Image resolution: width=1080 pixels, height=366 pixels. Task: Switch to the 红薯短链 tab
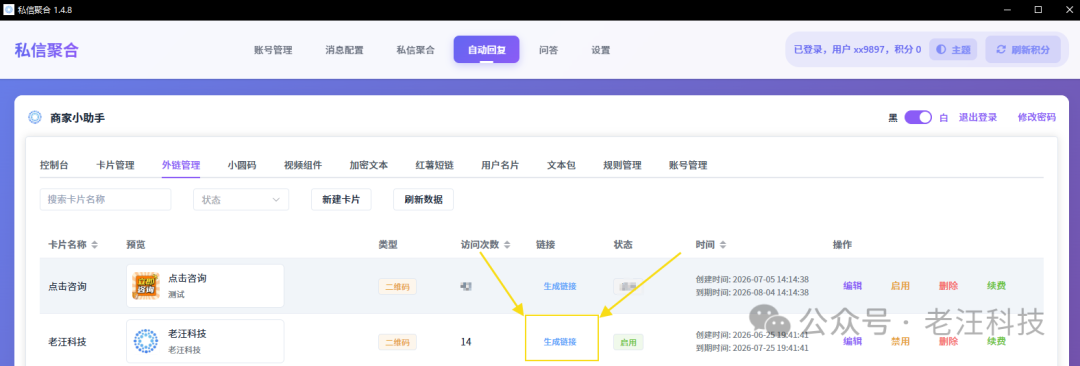[x=434, y=165]
